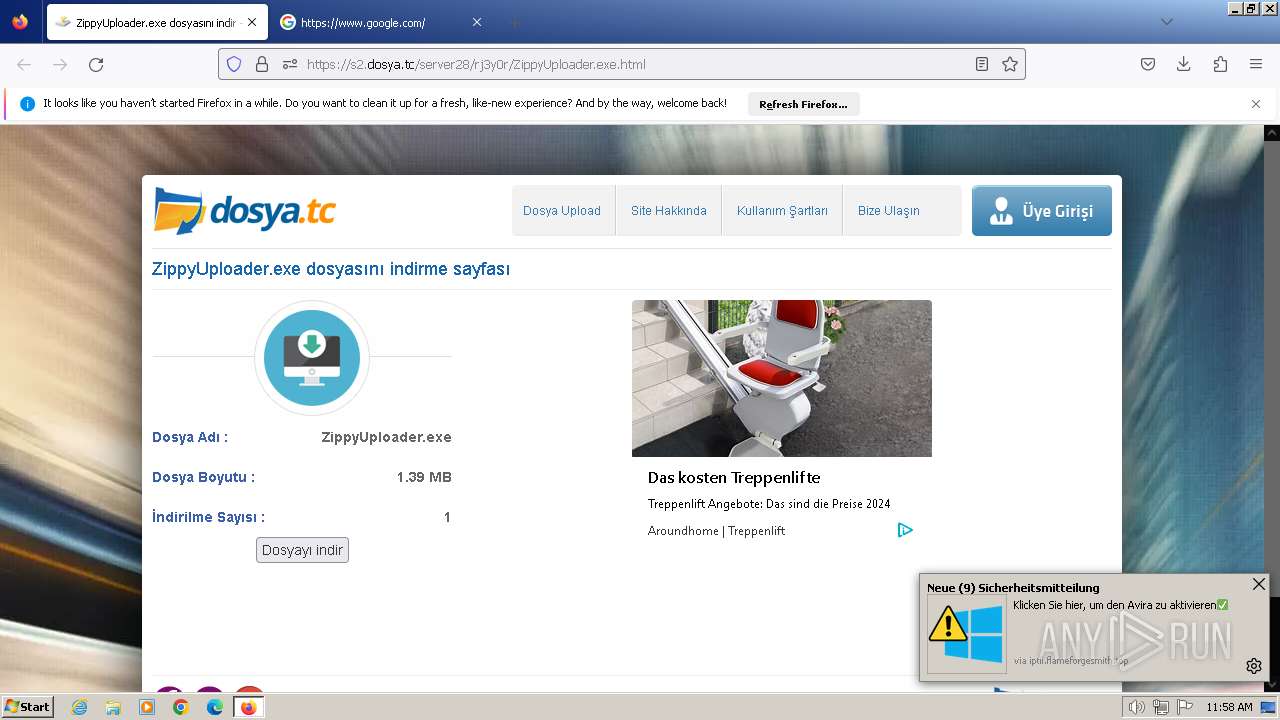Click the volume speaker tray icon

pyautogui.click(x=1137, y=707)
